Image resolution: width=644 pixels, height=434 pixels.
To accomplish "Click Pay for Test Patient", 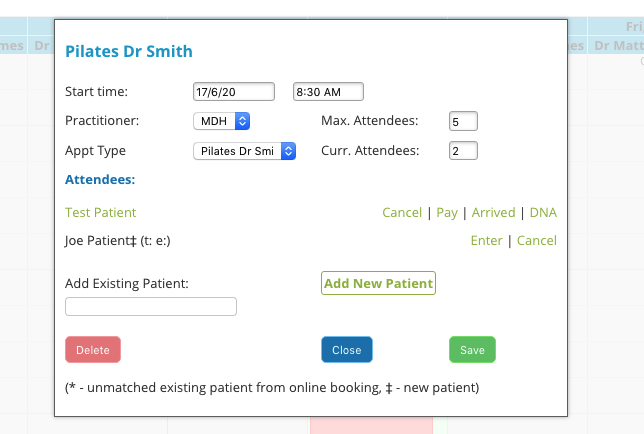I will tap(447, 213).
